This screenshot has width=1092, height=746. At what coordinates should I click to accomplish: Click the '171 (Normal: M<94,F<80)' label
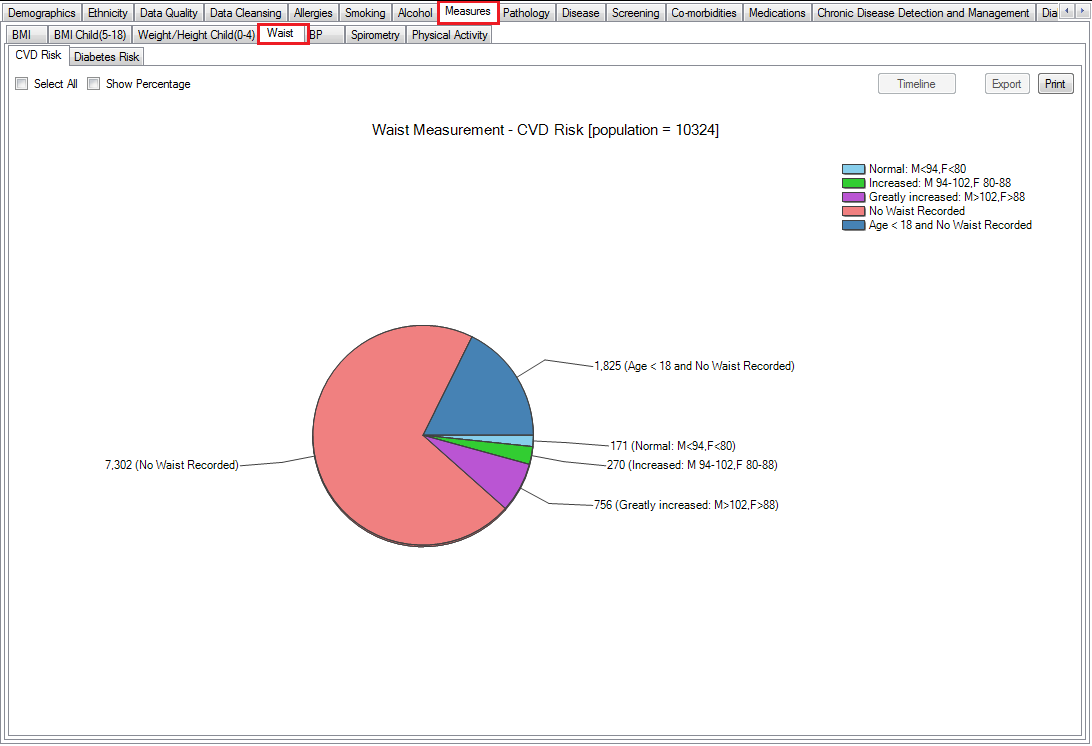(673, 446)
